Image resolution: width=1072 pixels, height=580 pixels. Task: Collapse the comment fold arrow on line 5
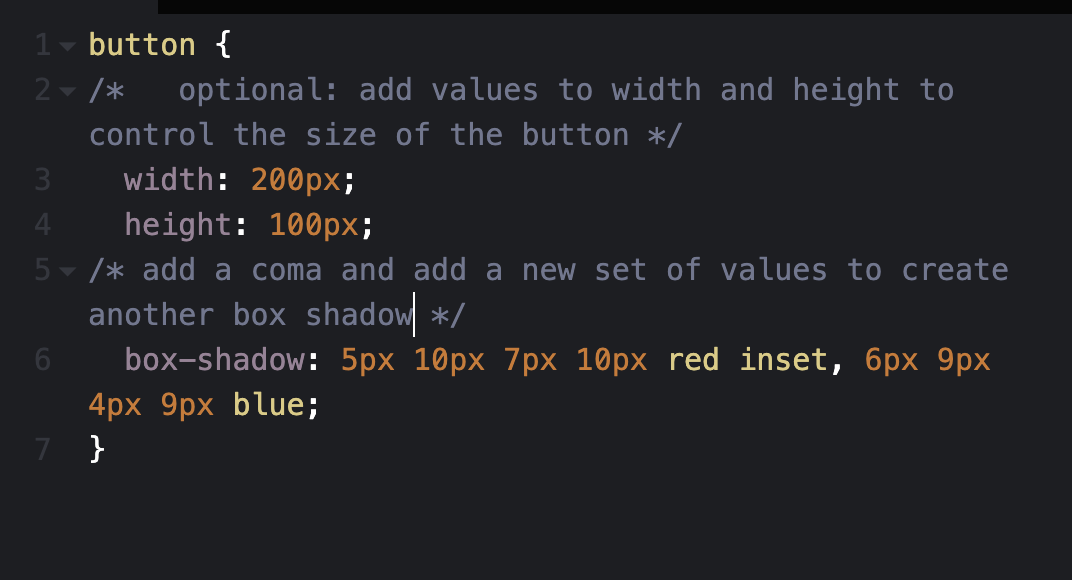pos(68,271)
